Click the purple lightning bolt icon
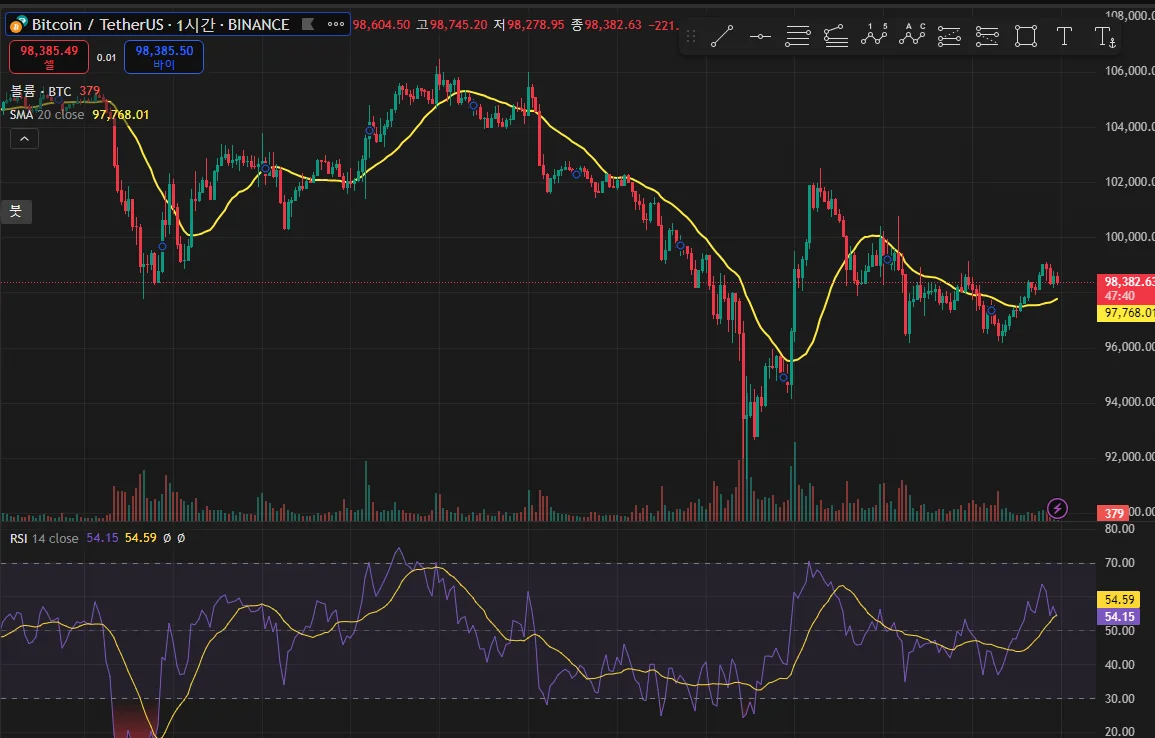Image resolution: width=1155 pixels, height=738 pixels. tap(1057, 508)
